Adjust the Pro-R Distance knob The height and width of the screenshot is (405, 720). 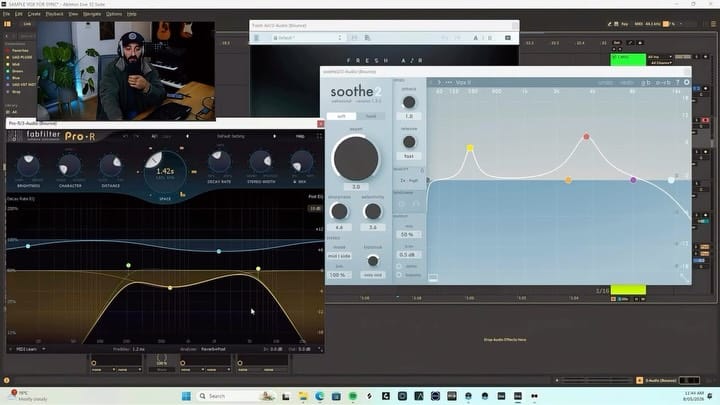111,166
